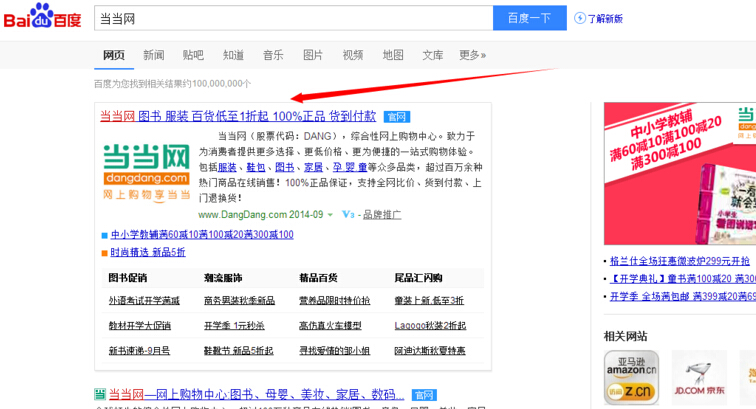756x409 pixels.
Task: Open the 服装 link in the description
Action: pos(227,167)
